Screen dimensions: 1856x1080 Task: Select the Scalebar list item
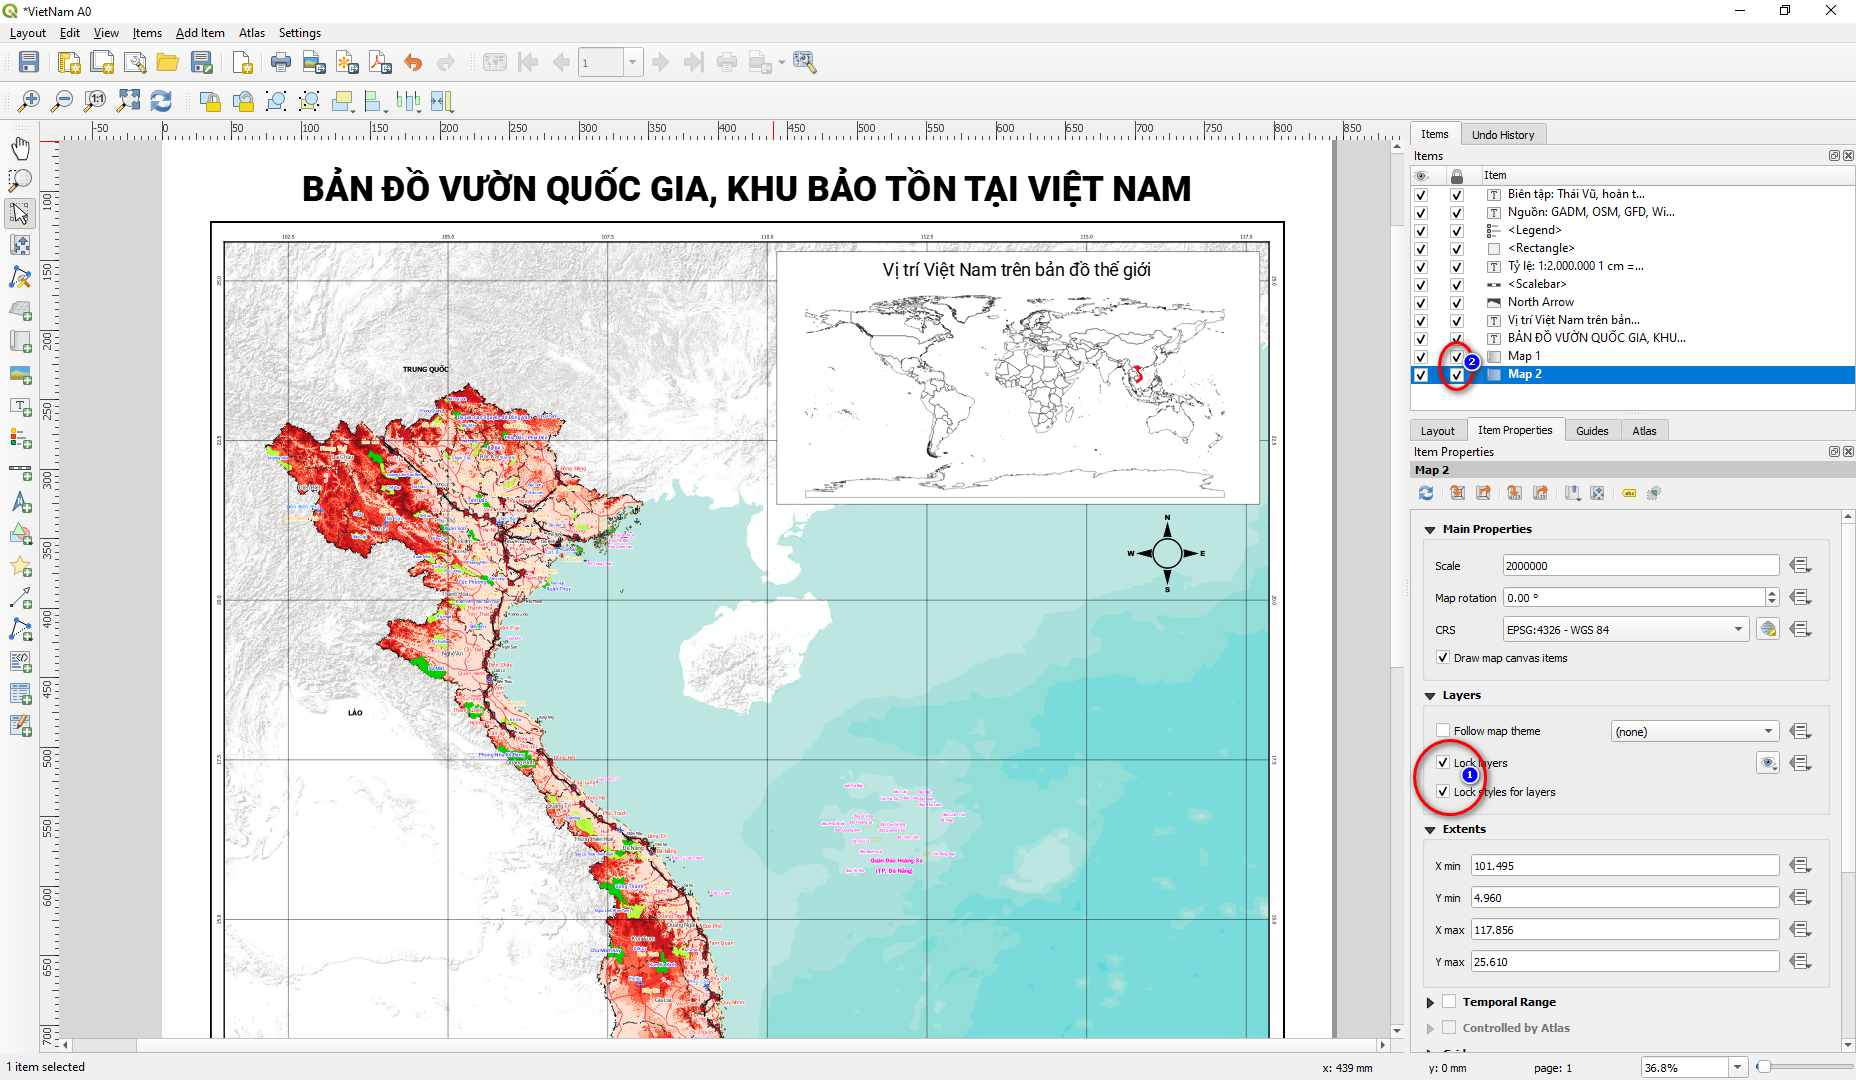pyautogui.click(x=1537, y=284)
